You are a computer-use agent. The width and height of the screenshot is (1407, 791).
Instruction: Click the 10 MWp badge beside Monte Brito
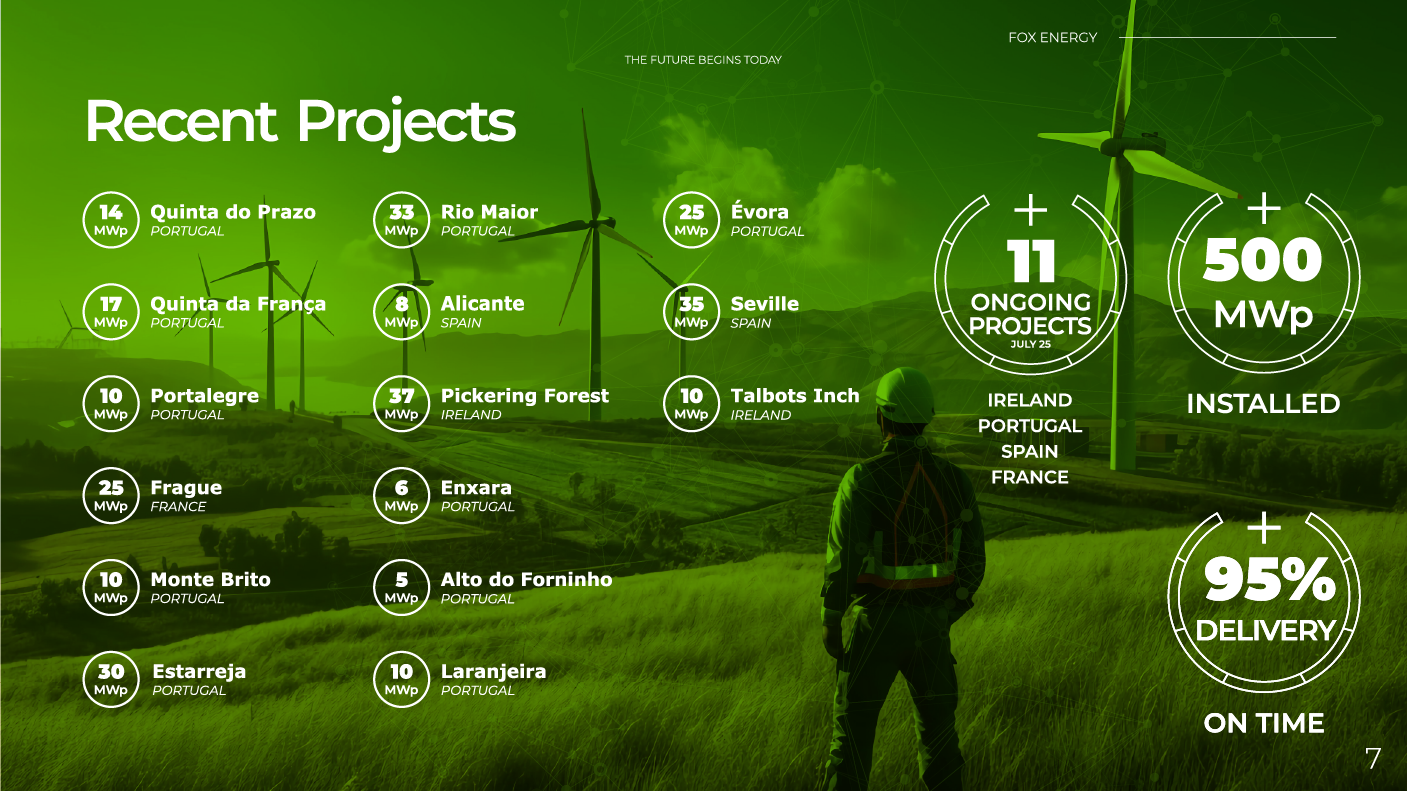click(111, 589)
